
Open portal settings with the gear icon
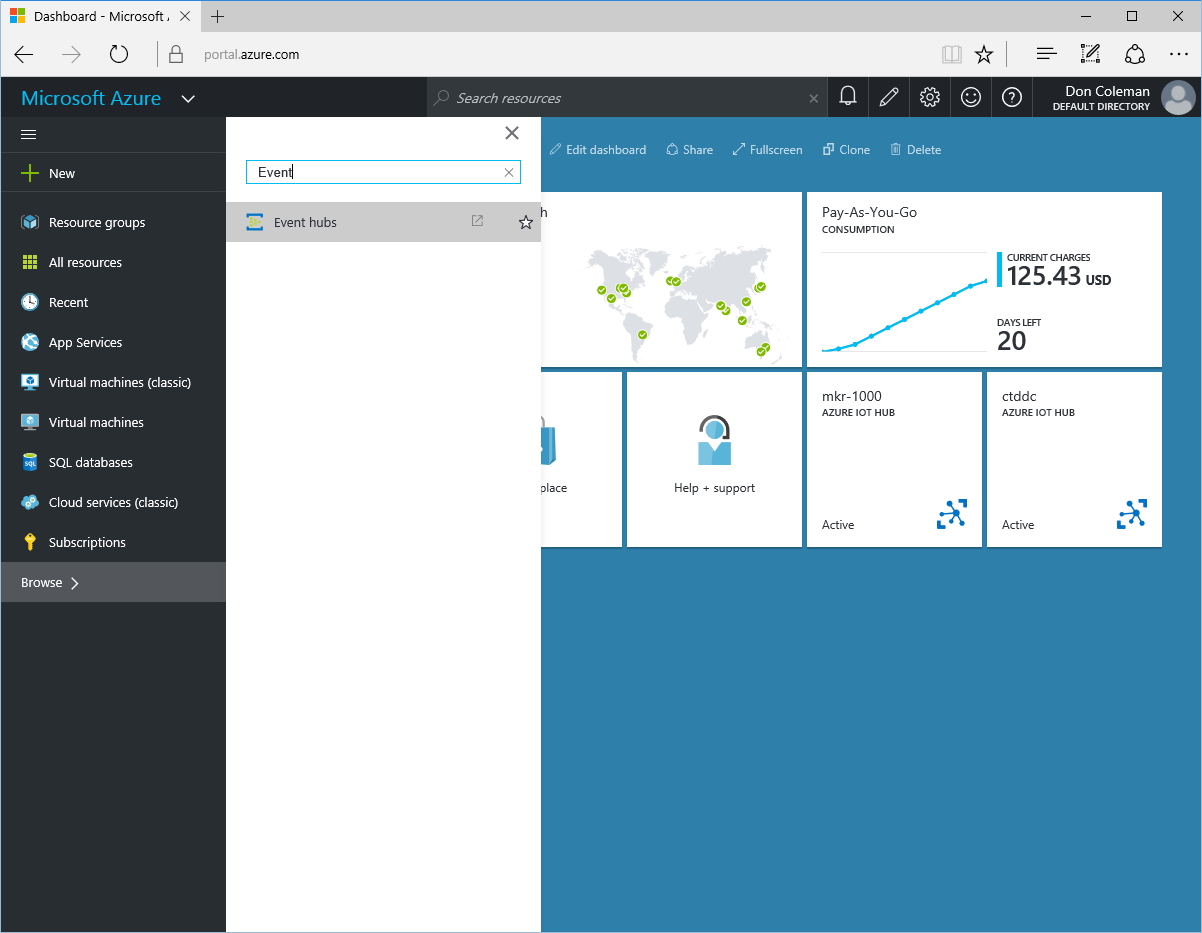tap(929, 96)
